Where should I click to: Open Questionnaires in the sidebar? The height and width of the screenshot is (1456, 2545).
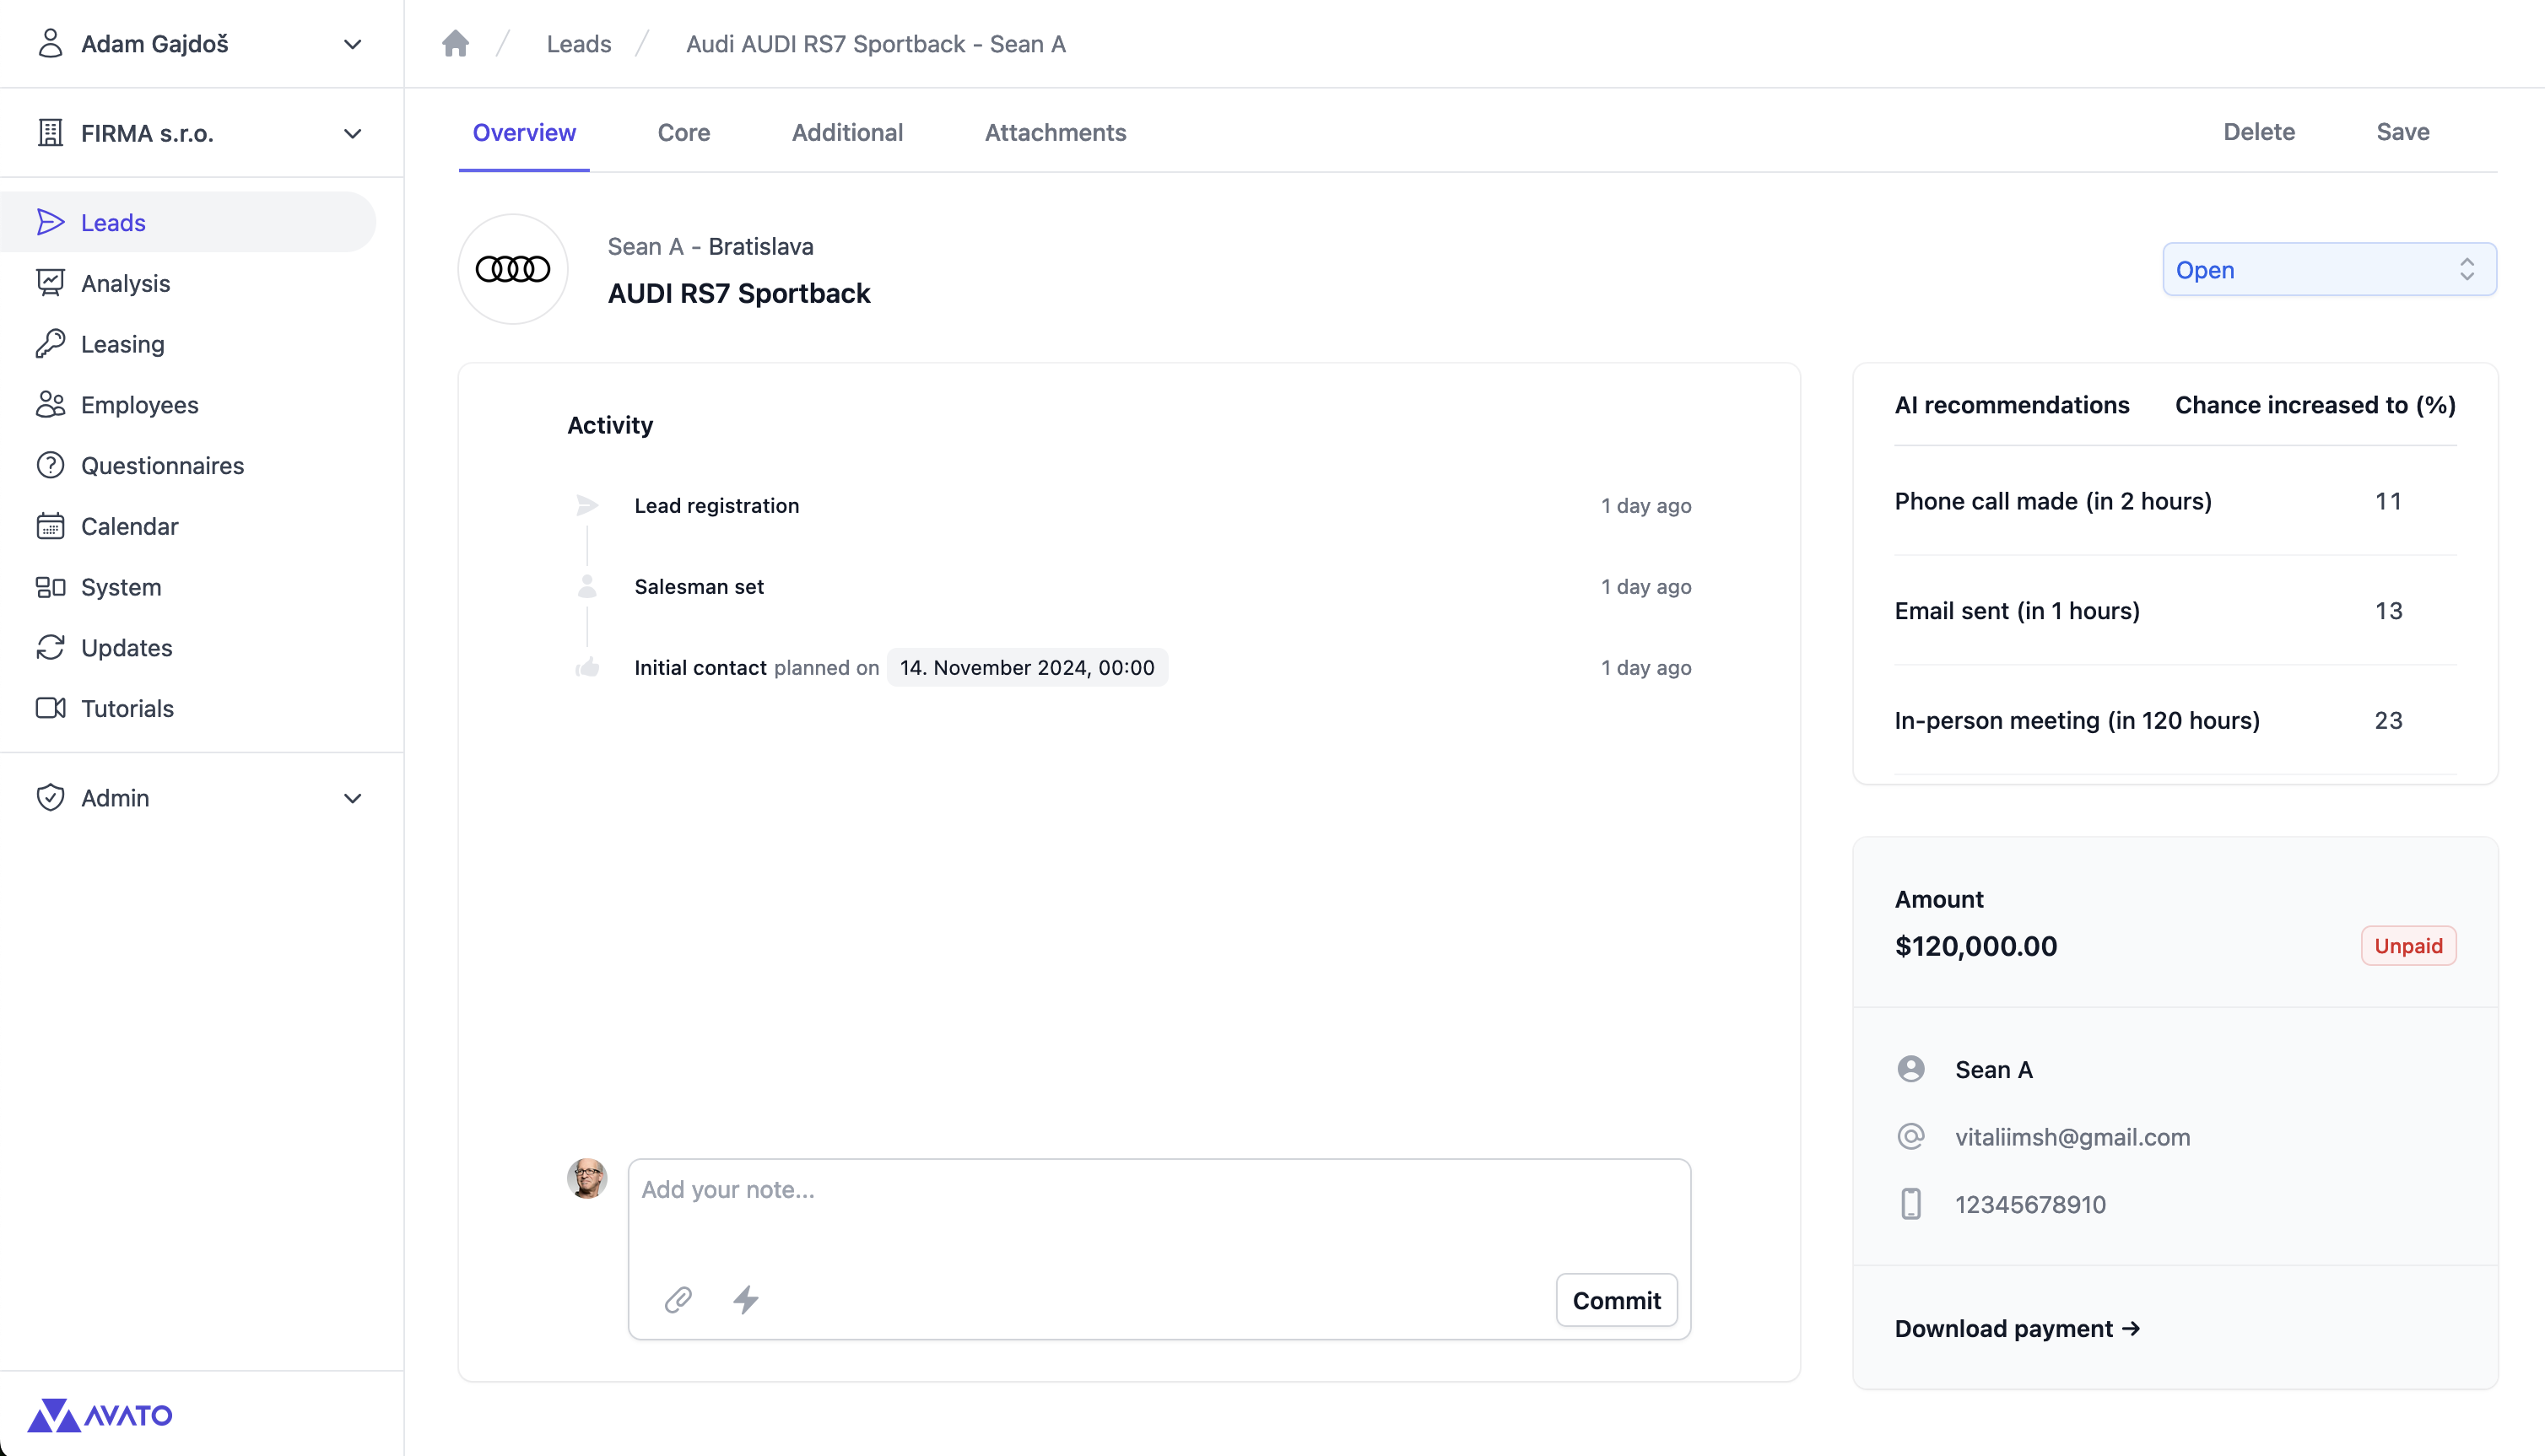coord(188,466)
